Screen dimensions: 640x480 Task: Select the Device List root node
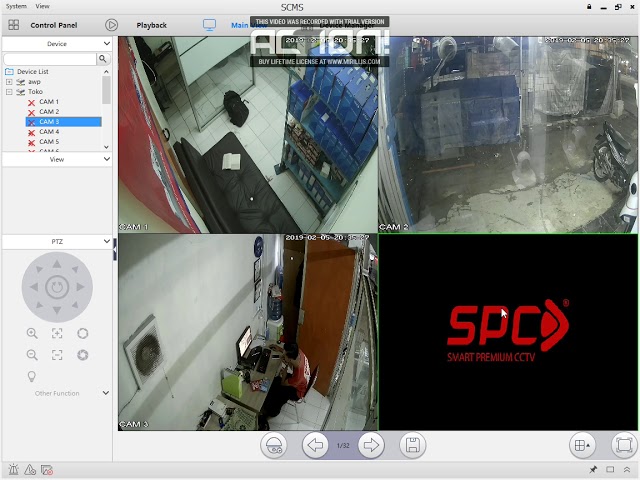32,71
